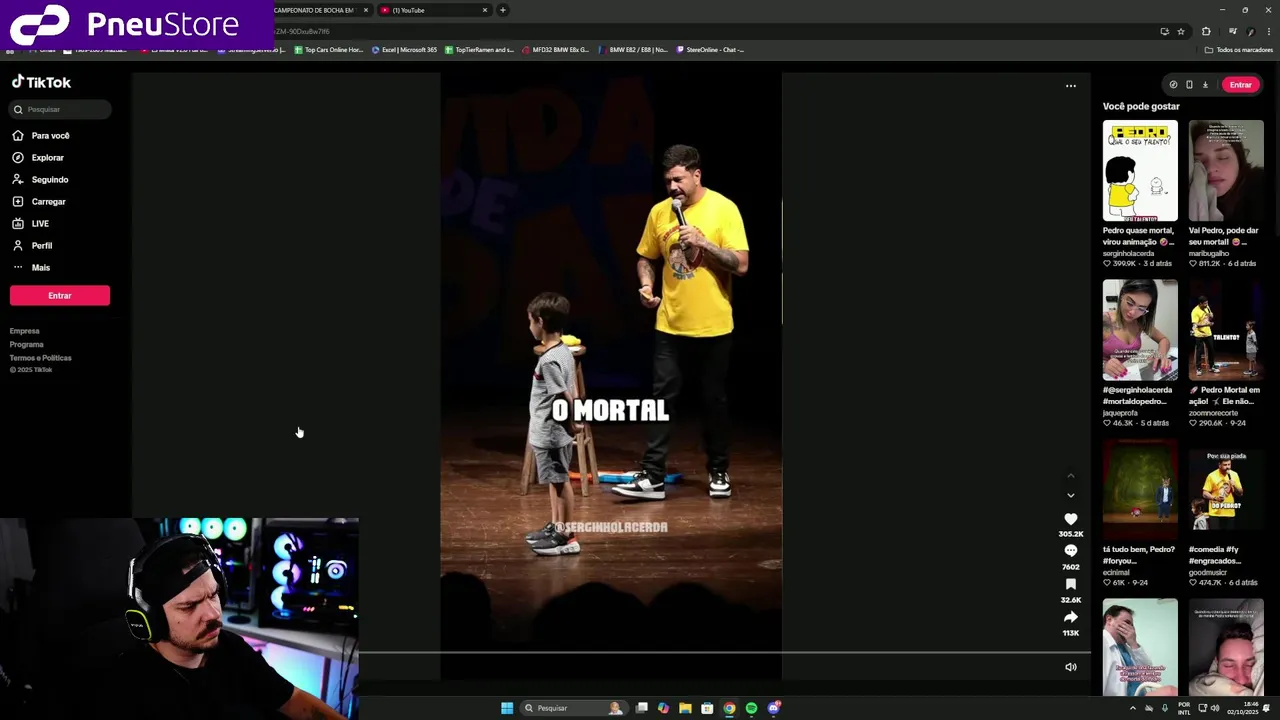Open the browser extensions puzzle icon
The width and height of the screenshot is (1280, 720).
pos(1206,31)
